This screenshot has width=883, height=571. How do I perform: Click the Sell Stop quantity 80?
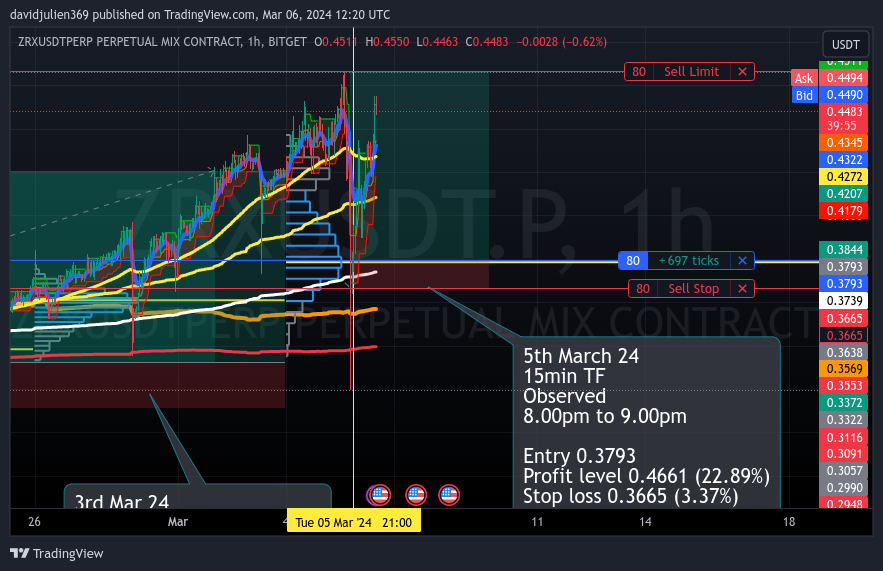tap(643, 289)
